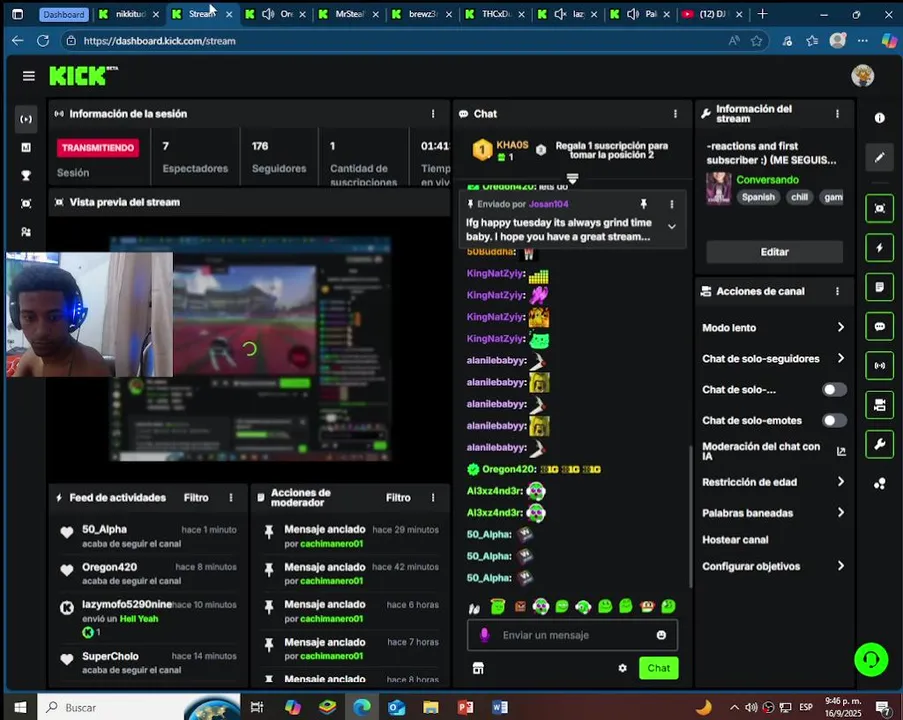Toggle the stream preview widget icon in right sidebar
This screenshot has width=903, height=720.
879,208
